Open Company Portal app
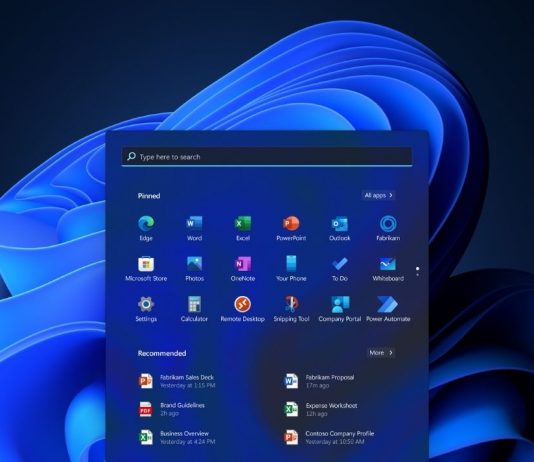534x462 pixels. click(x=340, y=309)
